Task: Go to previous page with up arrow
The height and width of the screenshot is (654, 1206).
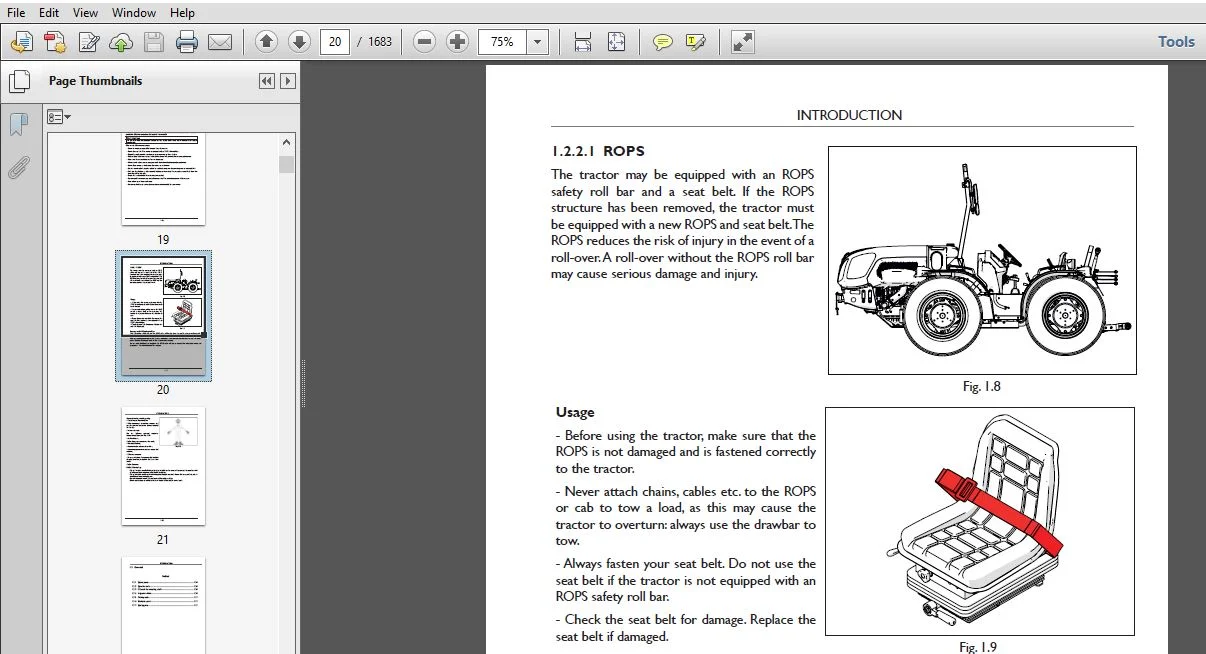Action: click(x=266, y=42)
